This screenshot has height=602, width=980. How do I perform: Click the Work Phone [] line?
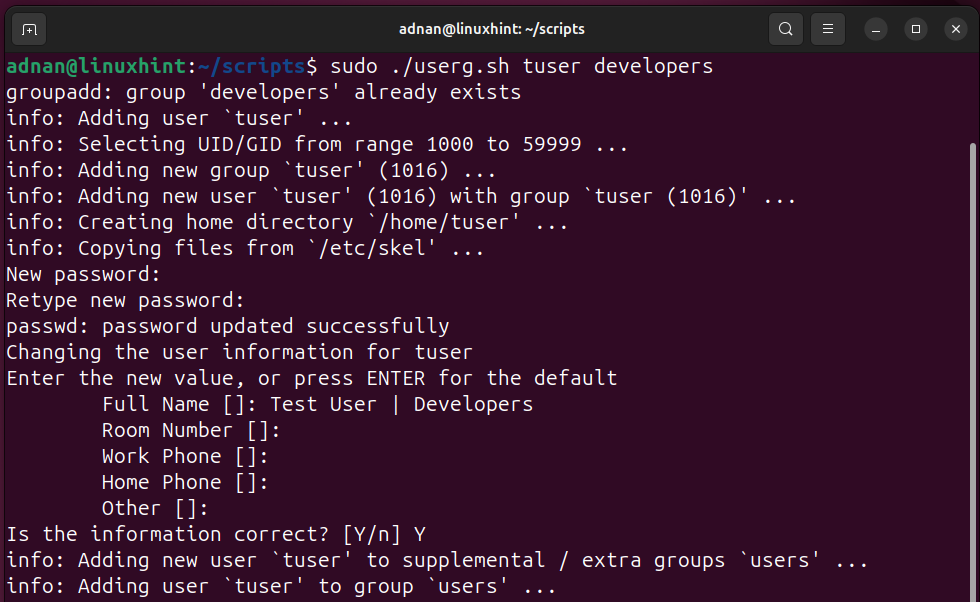(185, 457)
